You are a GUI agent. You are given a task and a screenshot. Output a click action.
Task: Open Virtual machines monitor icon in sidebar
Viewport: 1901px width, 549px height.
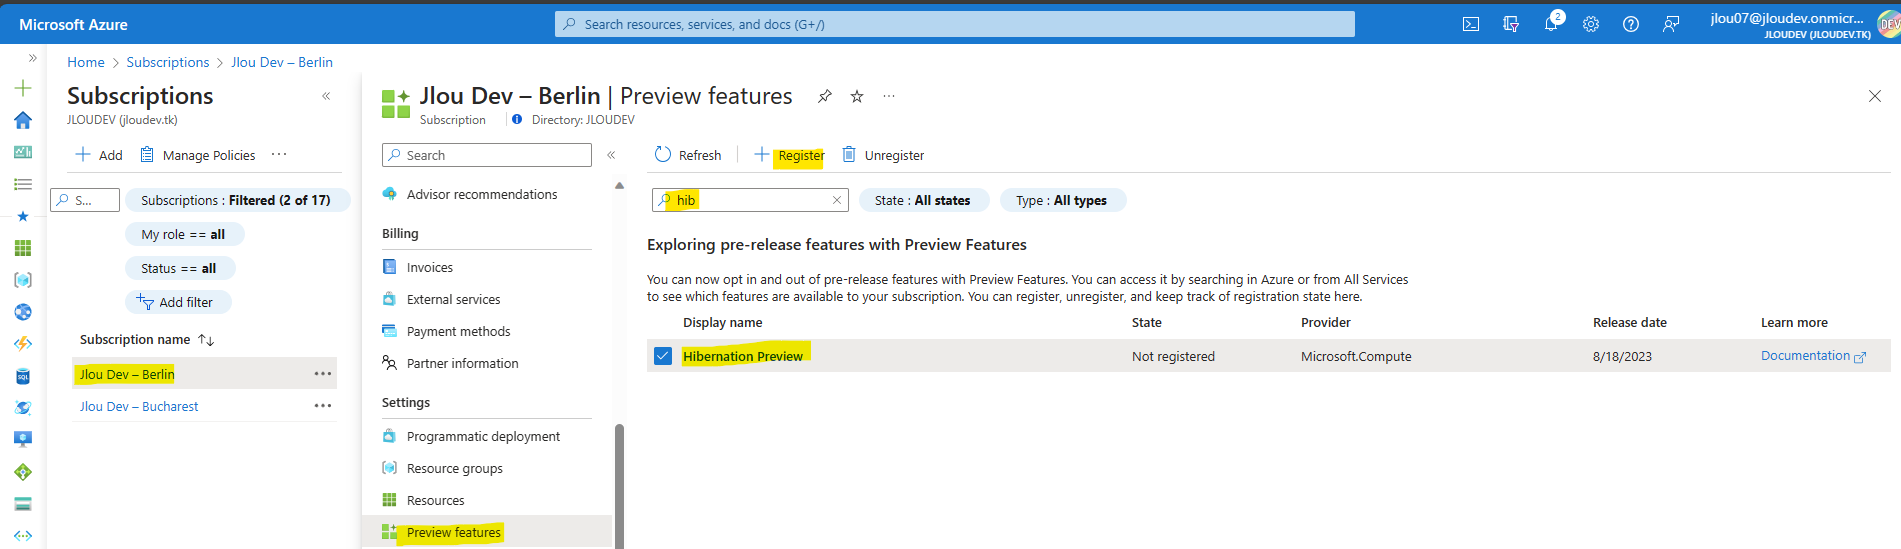click(23, 439)
